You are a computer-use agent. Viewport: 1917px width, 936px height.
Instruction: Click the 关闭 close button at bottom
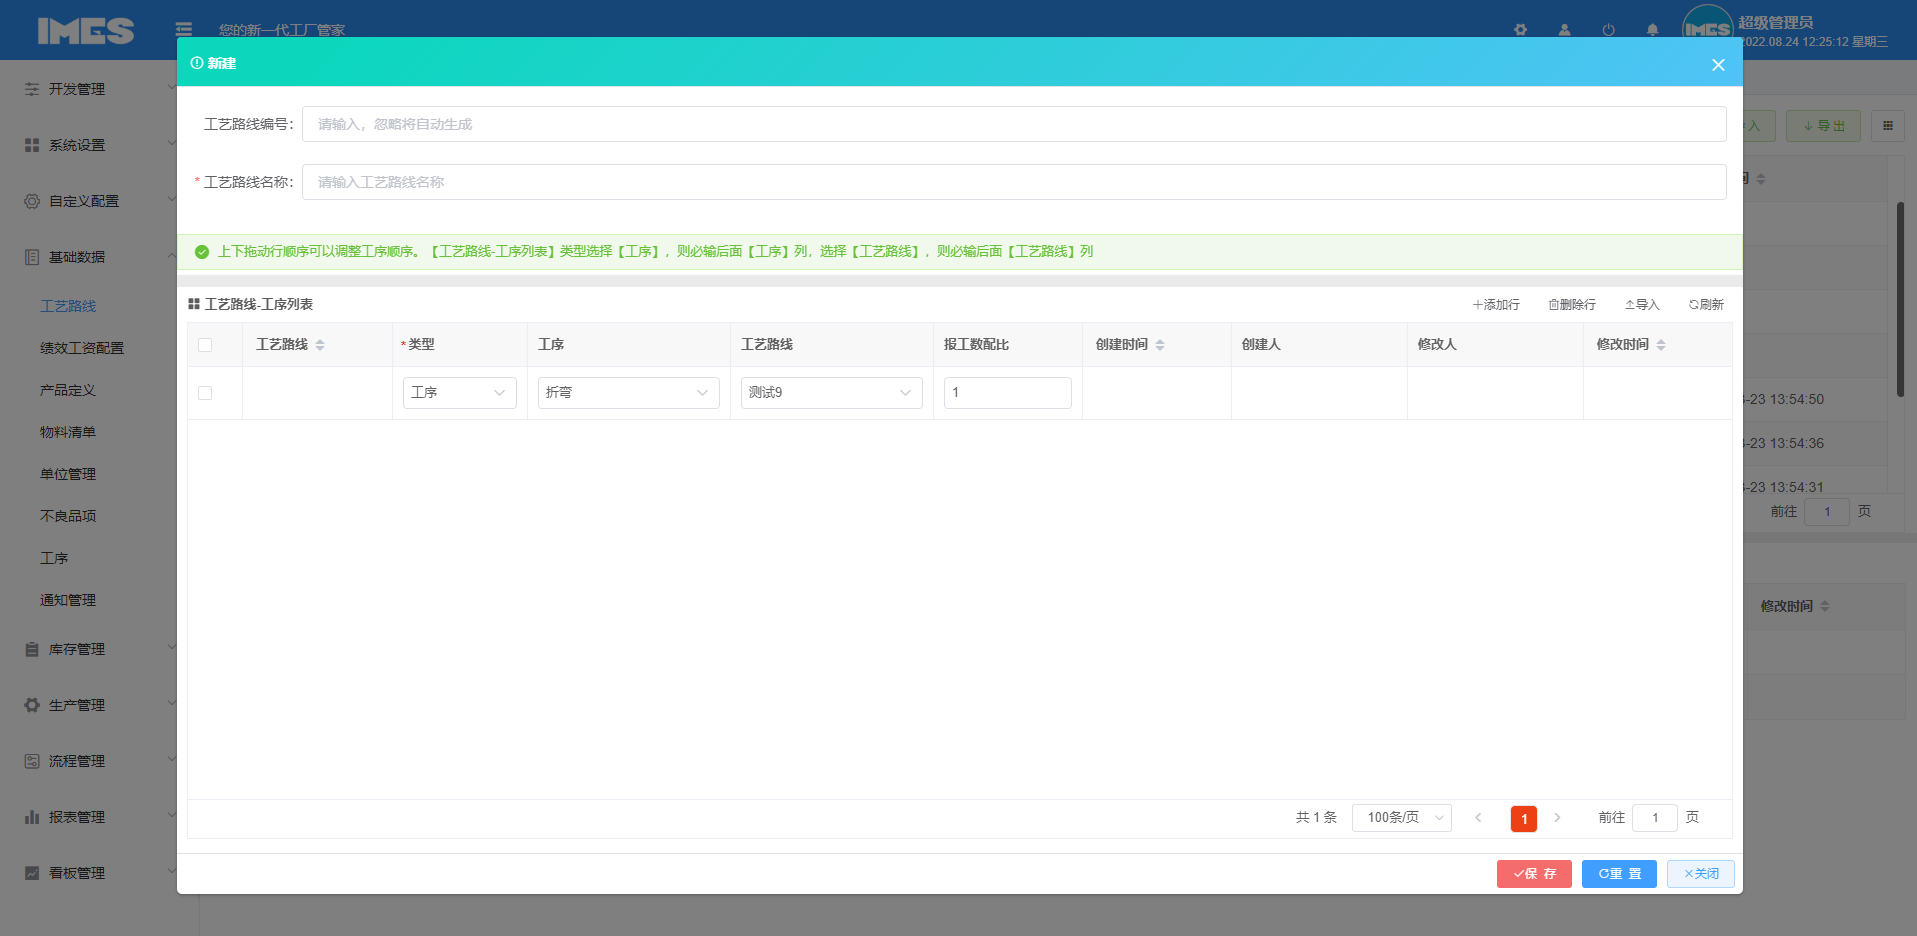coord(1701,874)
